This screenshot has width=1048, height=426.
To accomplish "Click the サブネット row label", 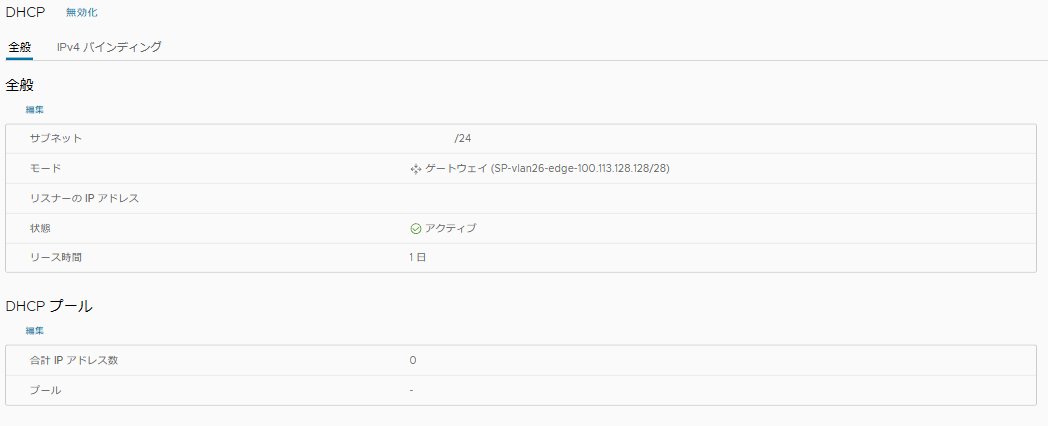I will point(56,139).
